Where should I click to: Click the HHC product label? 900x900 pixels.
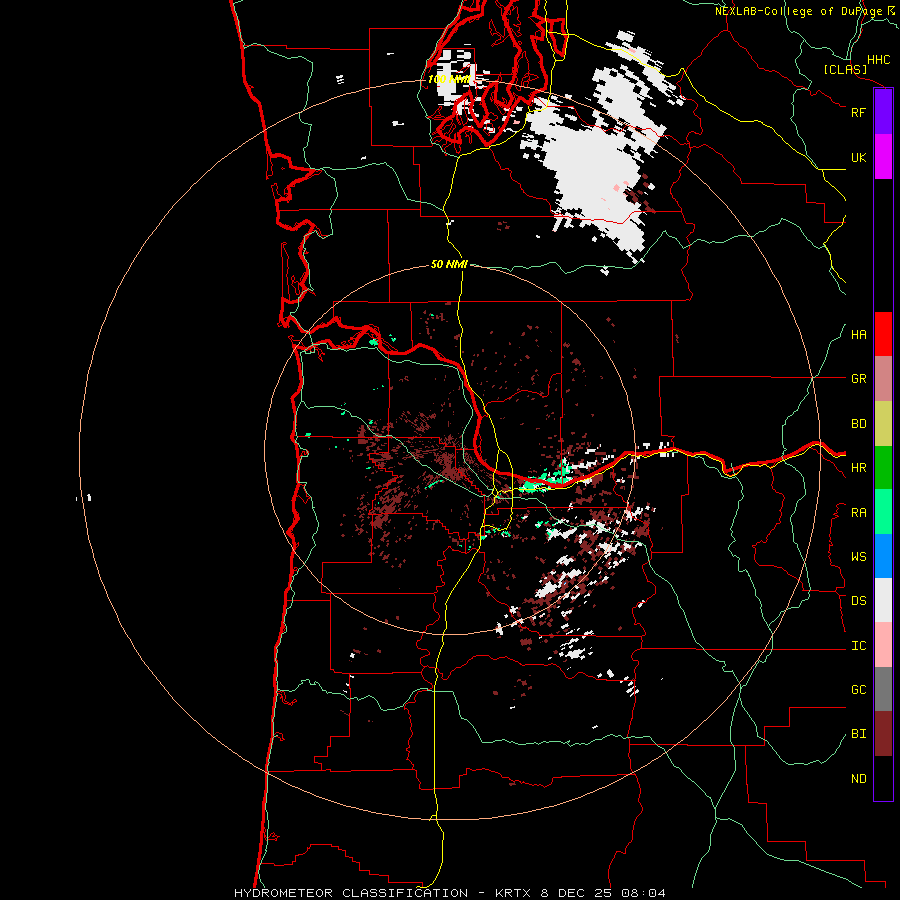tap(878, 60)
